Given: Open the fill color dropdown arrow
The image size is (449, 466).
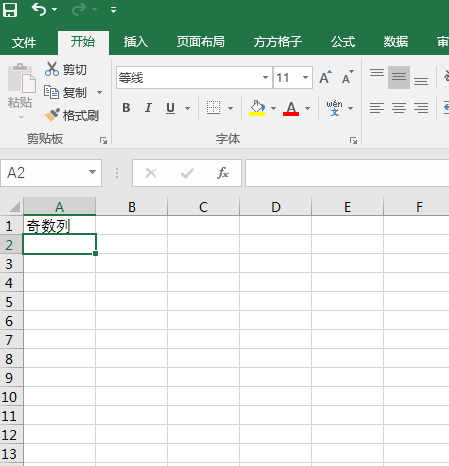Looking at the screenshot, I should 274,108.
